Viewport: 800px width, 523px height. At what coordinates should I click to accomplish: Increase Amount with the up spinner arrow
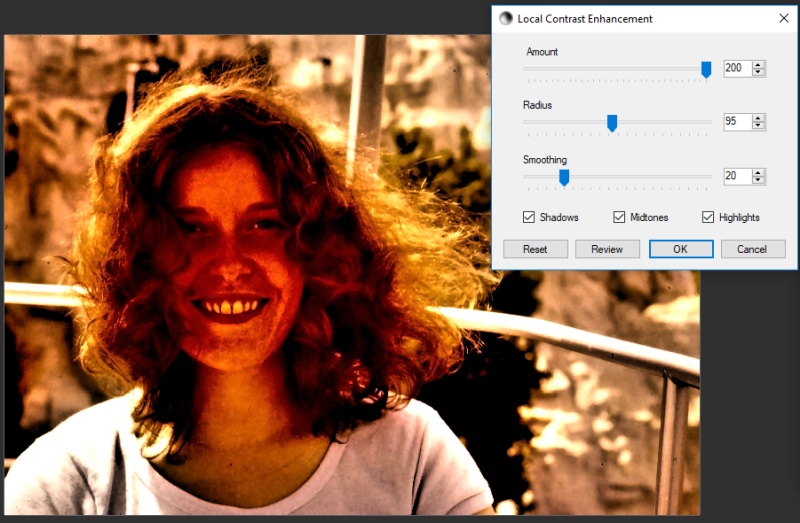(759, 64)
